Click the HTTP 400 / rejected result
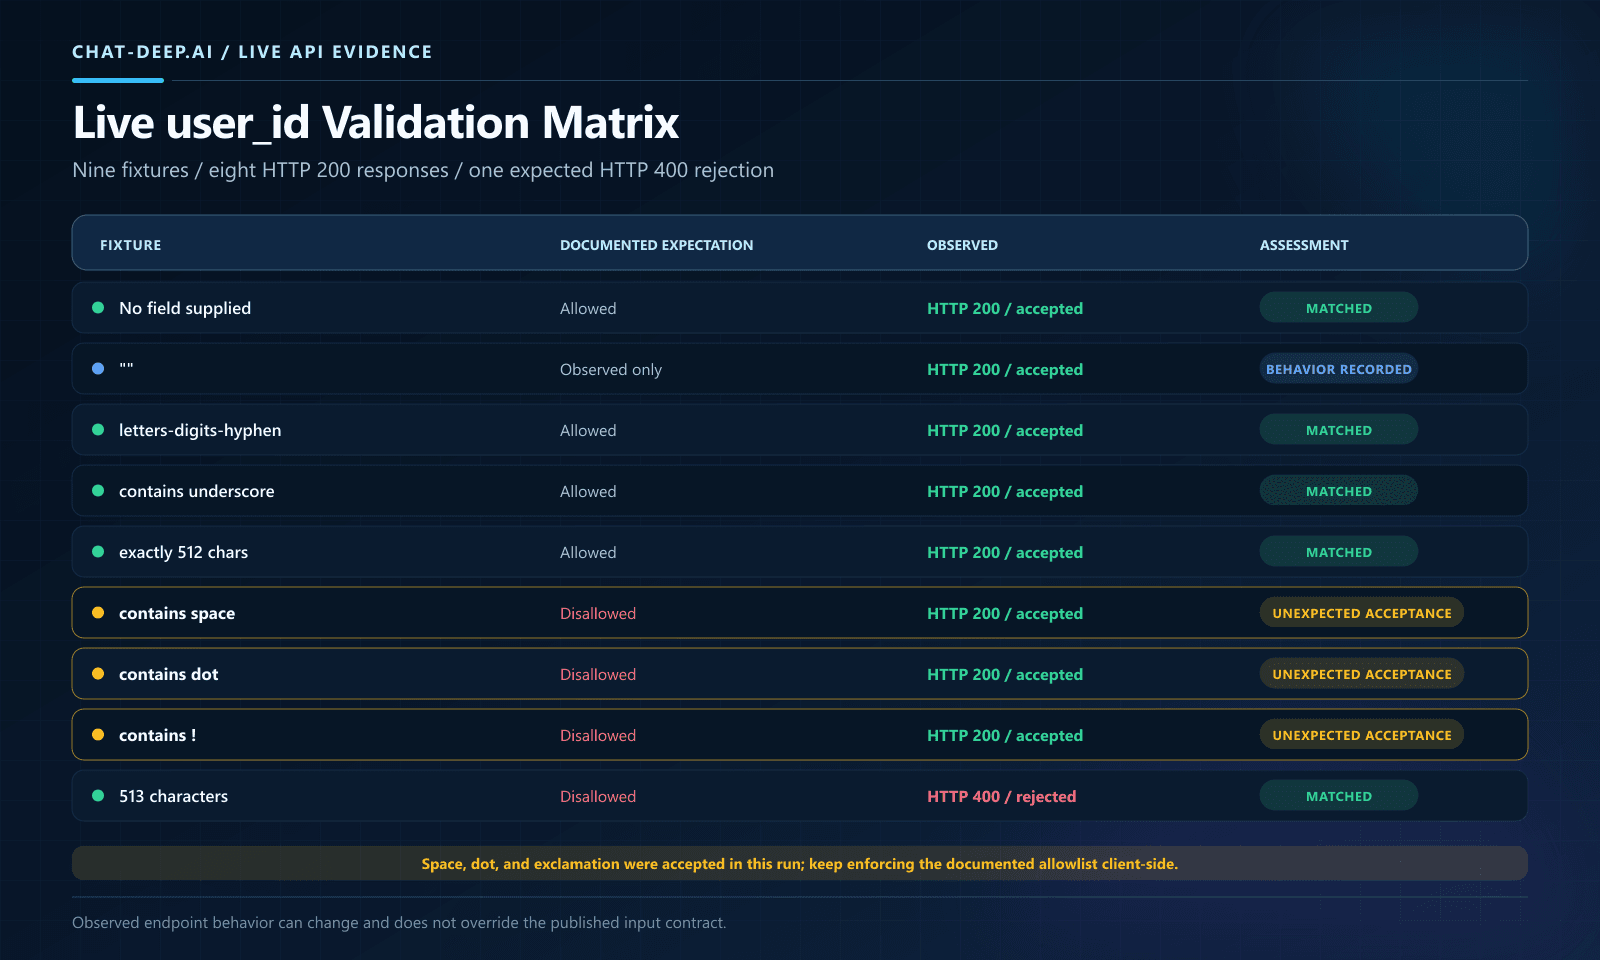1600x960 pixels. click(1001, 796)
